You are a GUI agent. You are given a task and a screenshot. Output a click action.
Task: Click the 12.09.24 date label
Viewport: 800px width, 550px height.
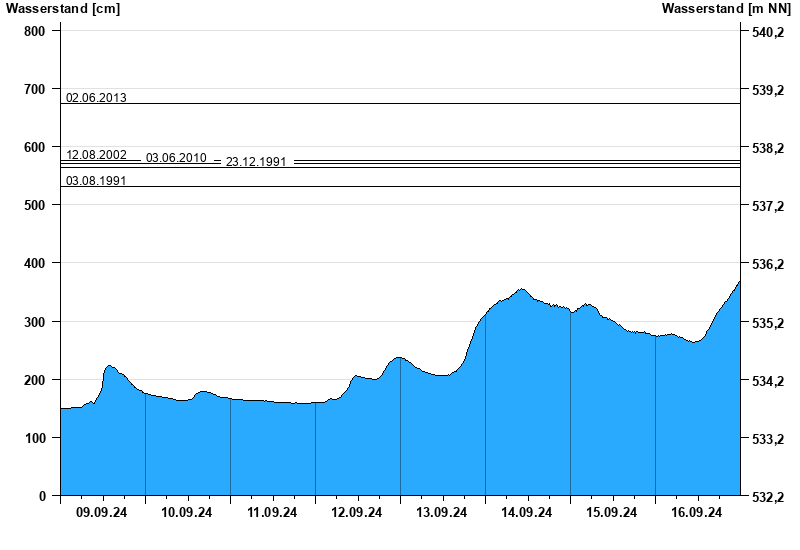[x=357, y=512]
